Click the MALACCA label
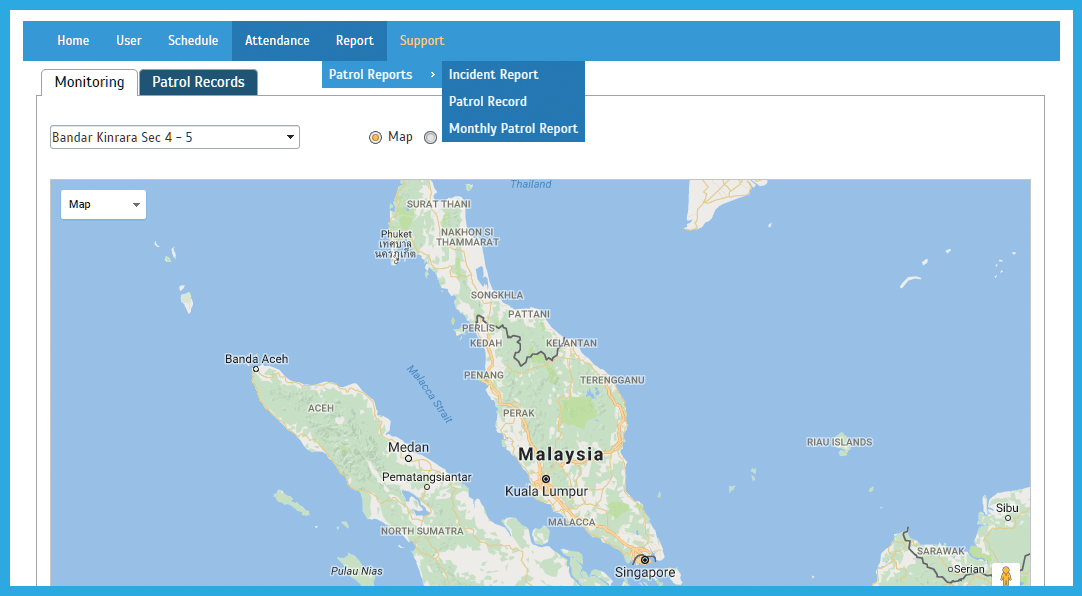Viewport: 1082px width, 596px height. pyautogui.click(x=571, y=522)
